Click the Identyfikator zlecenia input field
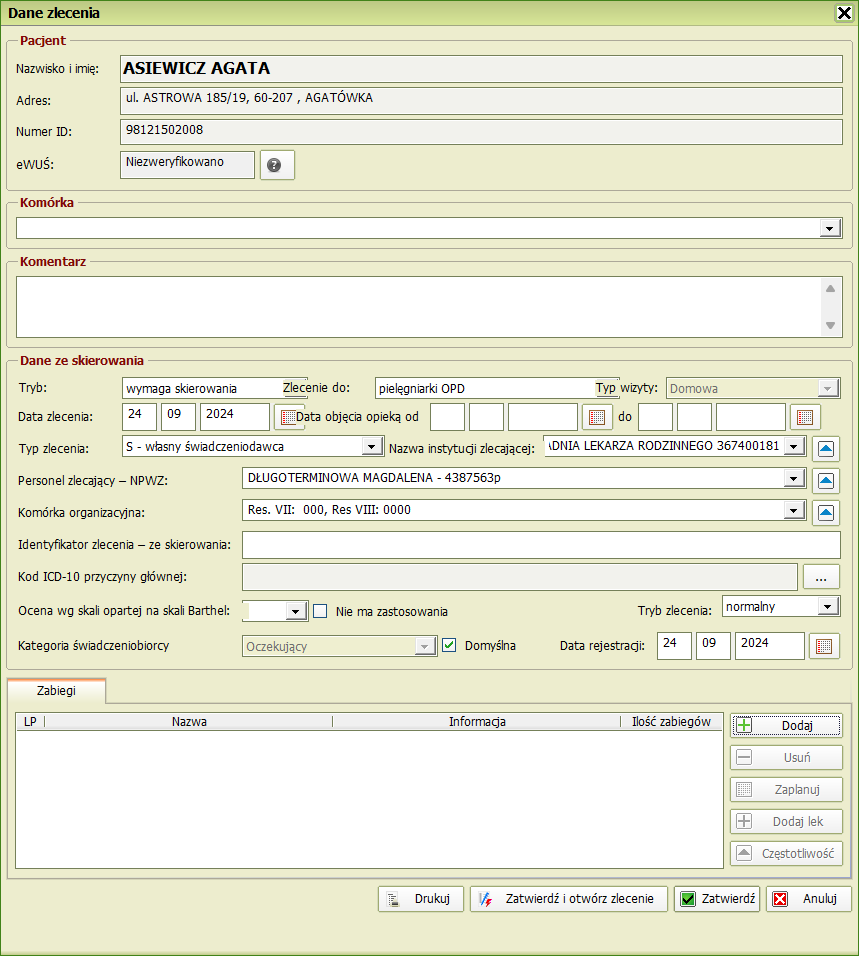The width and height of the screenshot is (859, 956). click(x=541, y=545)
